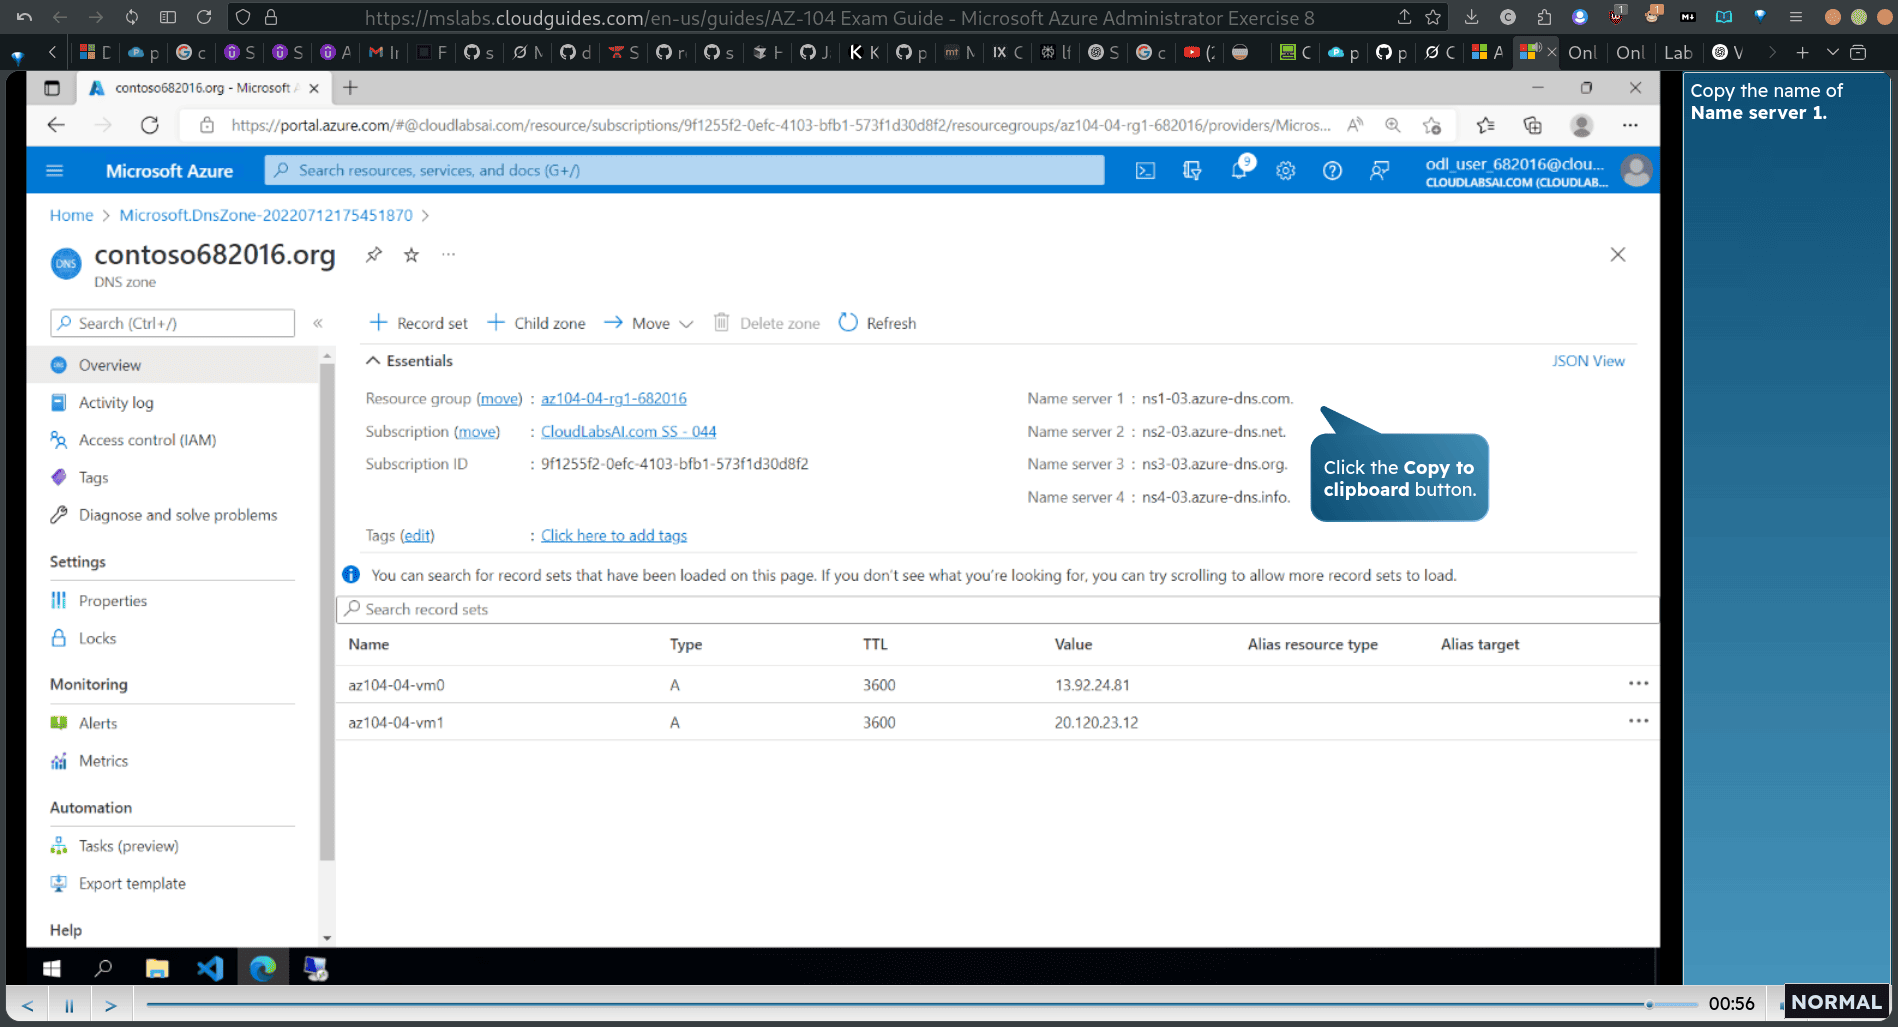Open File Explorer from taskbar
The height and width of the screenshot is (1027, 1898).
157,968
